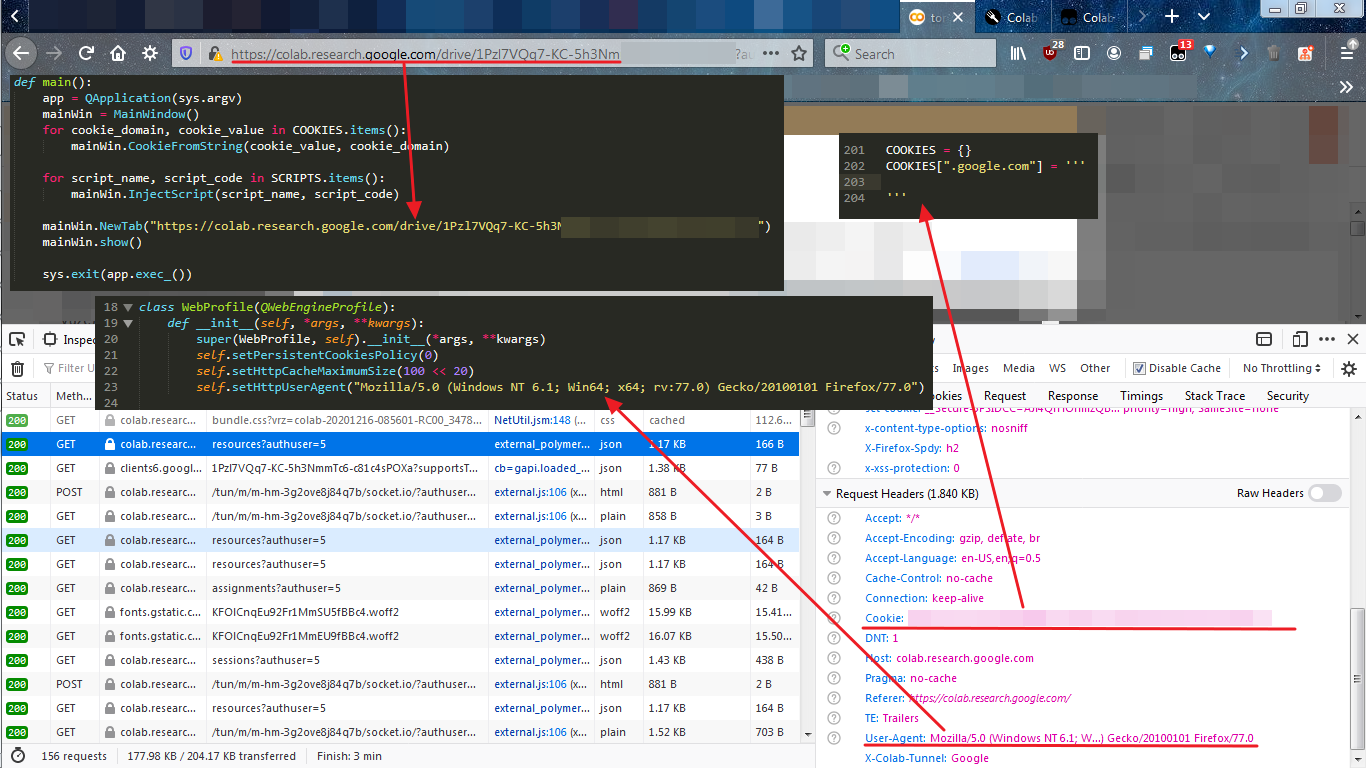Click the X-Colab-Tunnel: Google header
Screen dimensions: 1366x768
927,758
